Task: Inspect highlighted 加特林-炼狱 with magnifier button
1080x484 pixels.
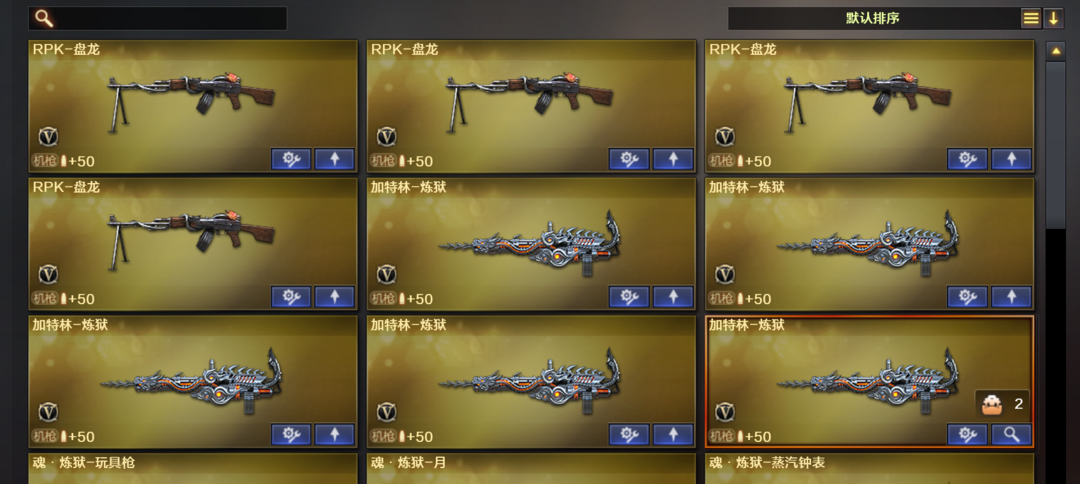Action: pos(1011,434)
